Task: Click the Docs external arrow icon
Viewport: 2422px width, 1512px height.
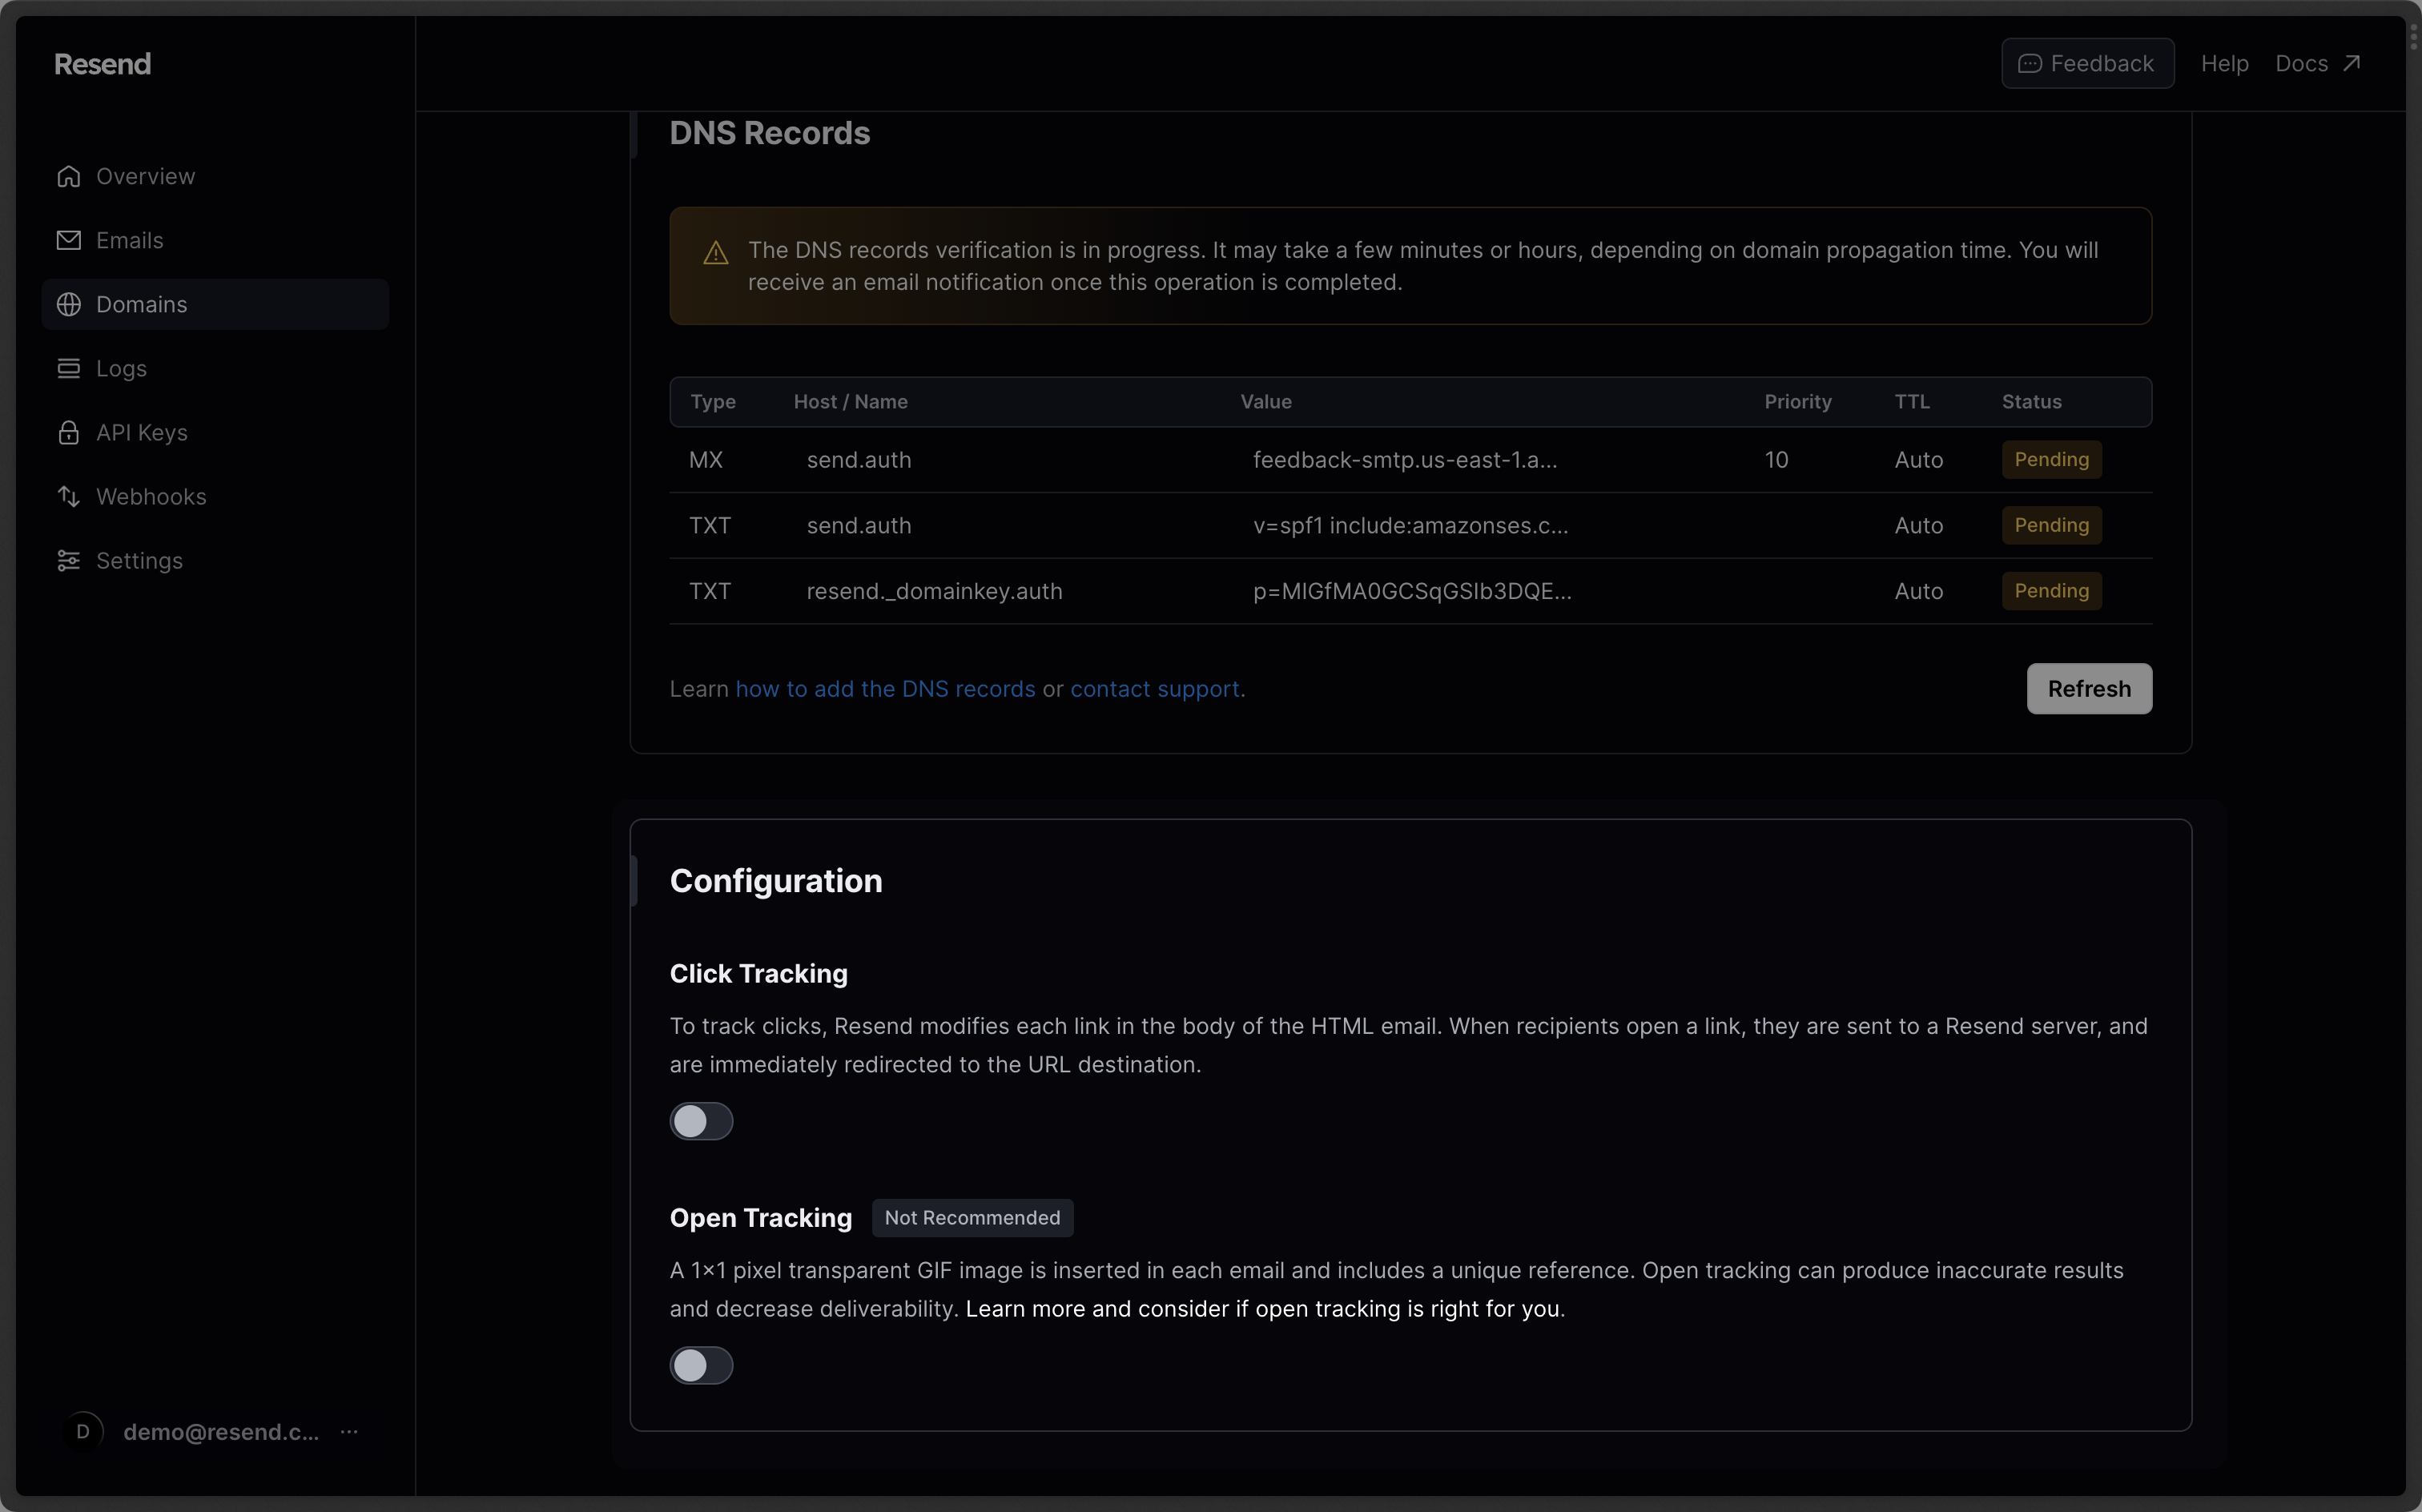Action: (2351, 64)
